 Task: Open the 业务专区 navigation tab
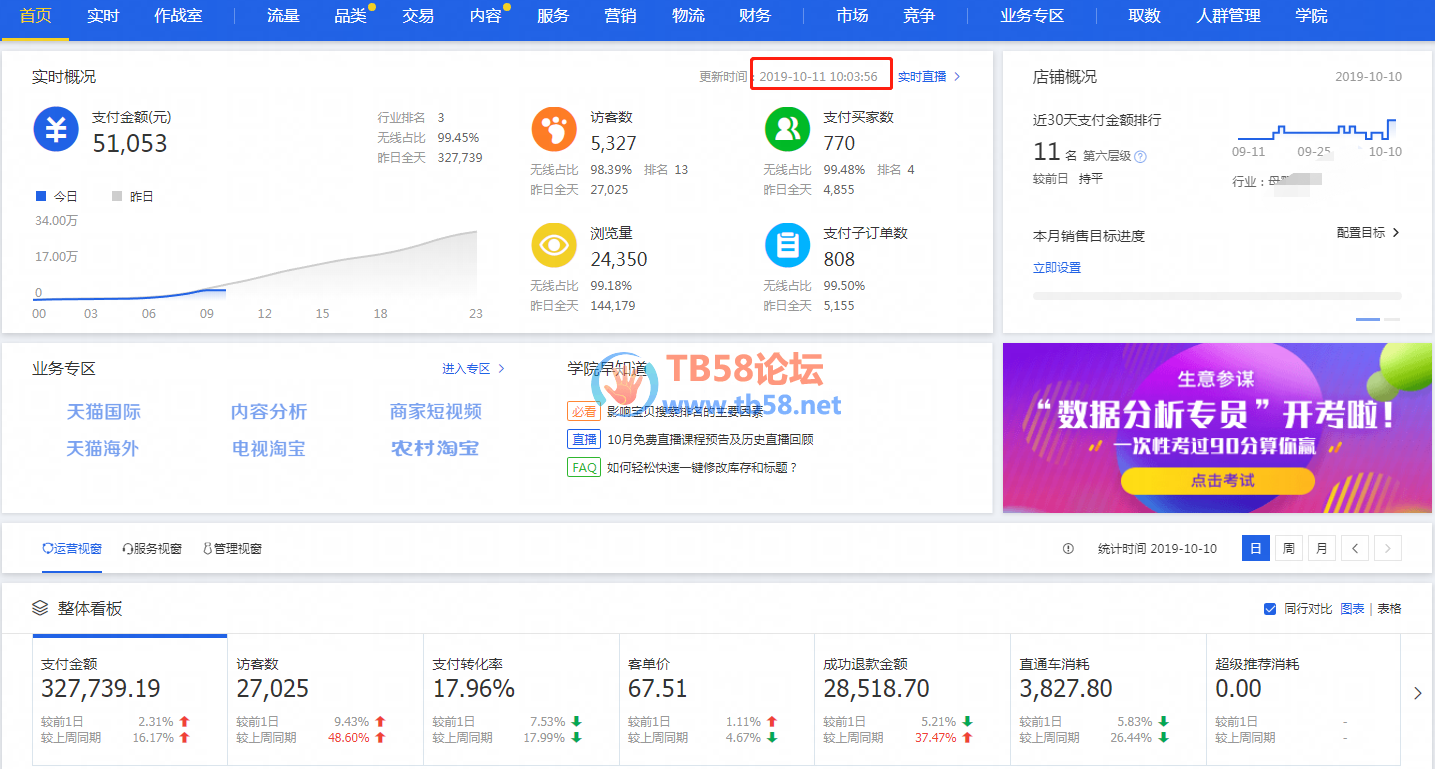pyautogui.click(x=1032, y=16)
